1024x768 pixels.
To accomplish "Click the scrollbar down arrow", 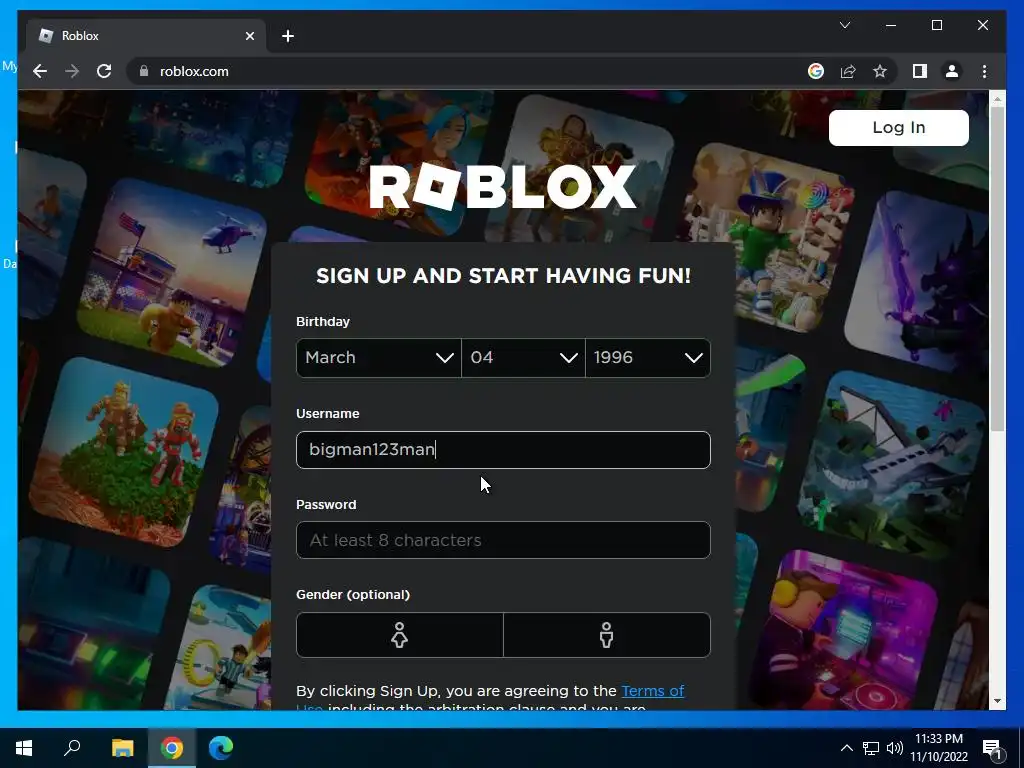I will [997, 701].
